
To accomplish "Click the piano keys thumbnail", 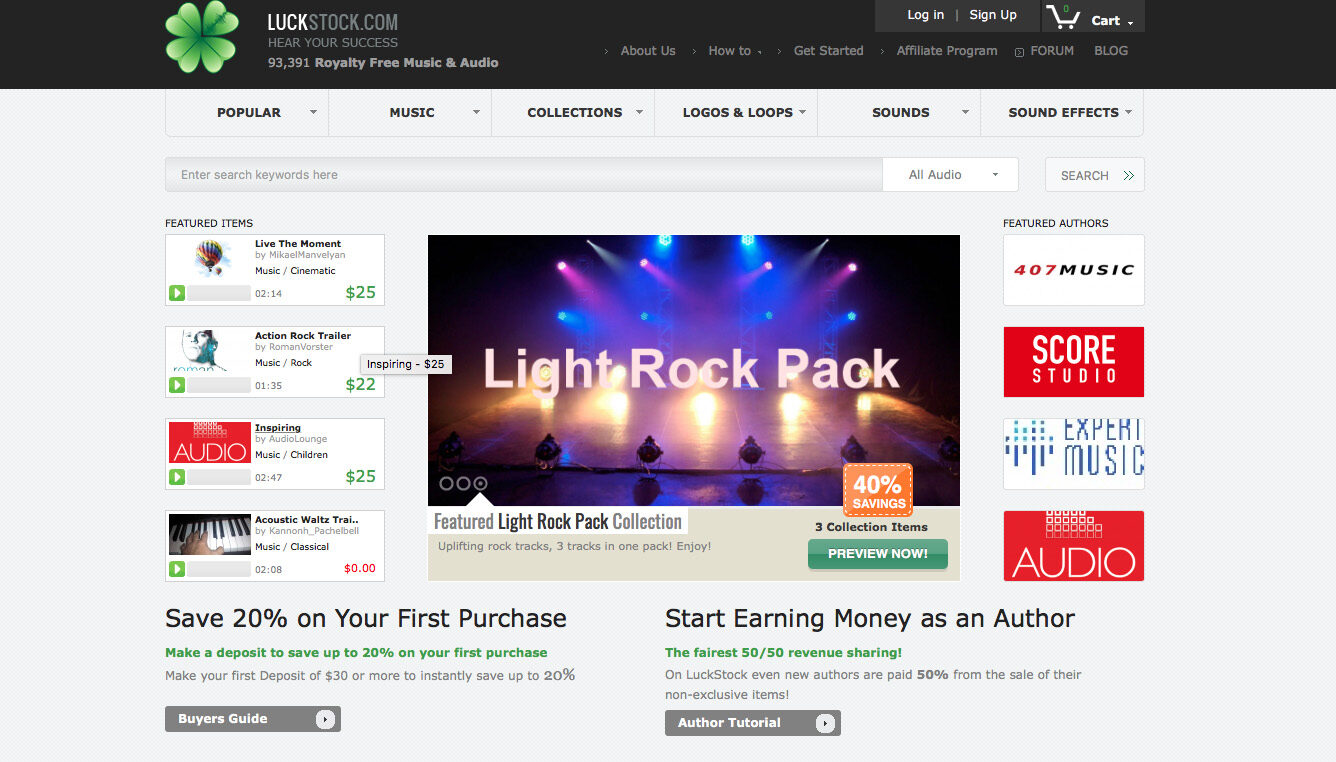I will point(209,535).
